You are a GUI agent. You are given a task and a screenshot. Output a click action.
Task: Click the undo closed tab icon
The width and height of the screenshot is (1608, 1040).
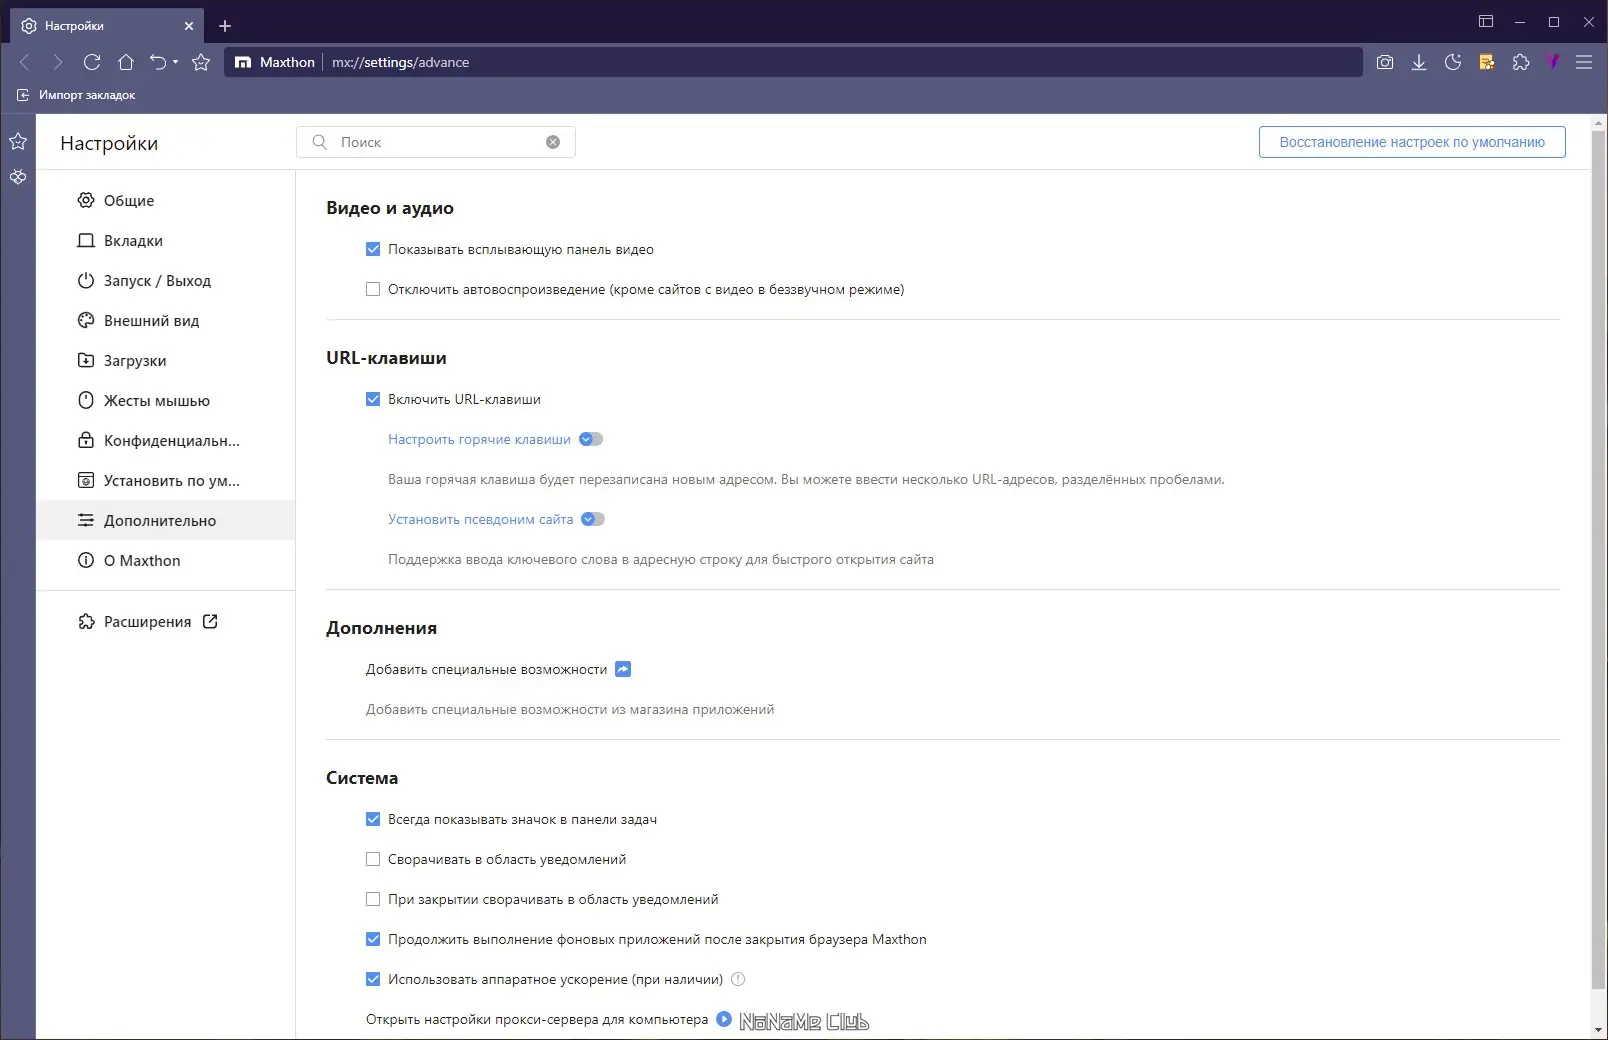point(158,62)
